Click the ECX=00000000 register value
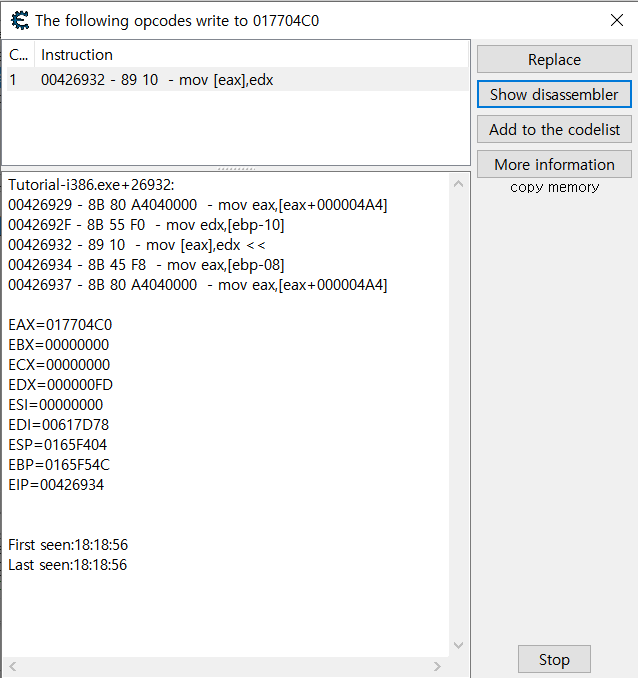The width and height of the screenshot is (638, 678). [x=59, y=365]
